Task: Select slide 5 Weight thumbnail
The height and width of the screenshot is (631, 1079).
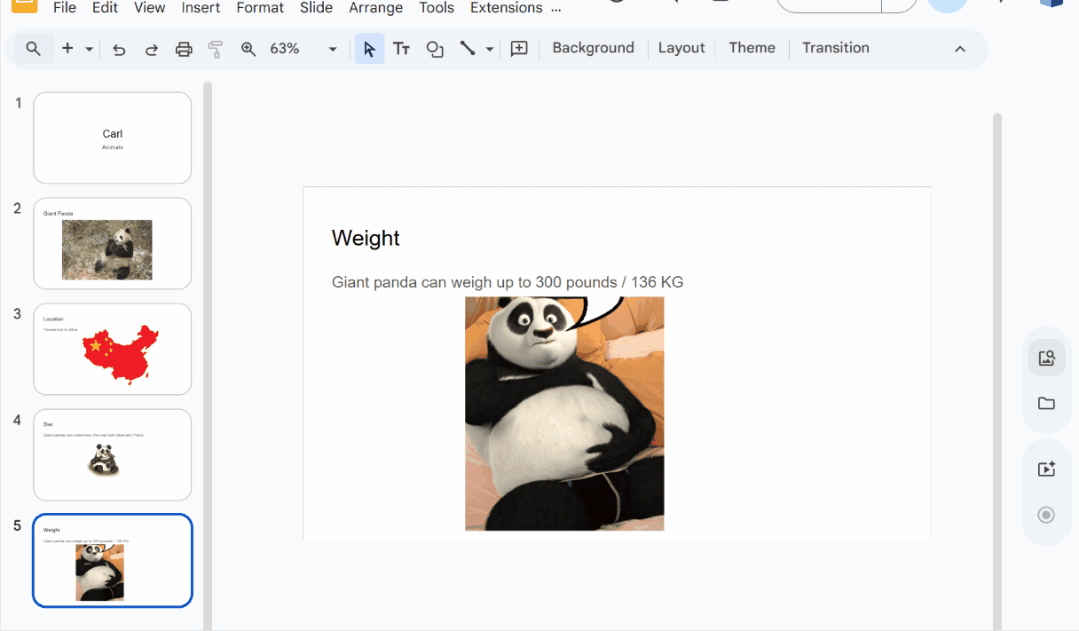Action: [x=113, y=561]
